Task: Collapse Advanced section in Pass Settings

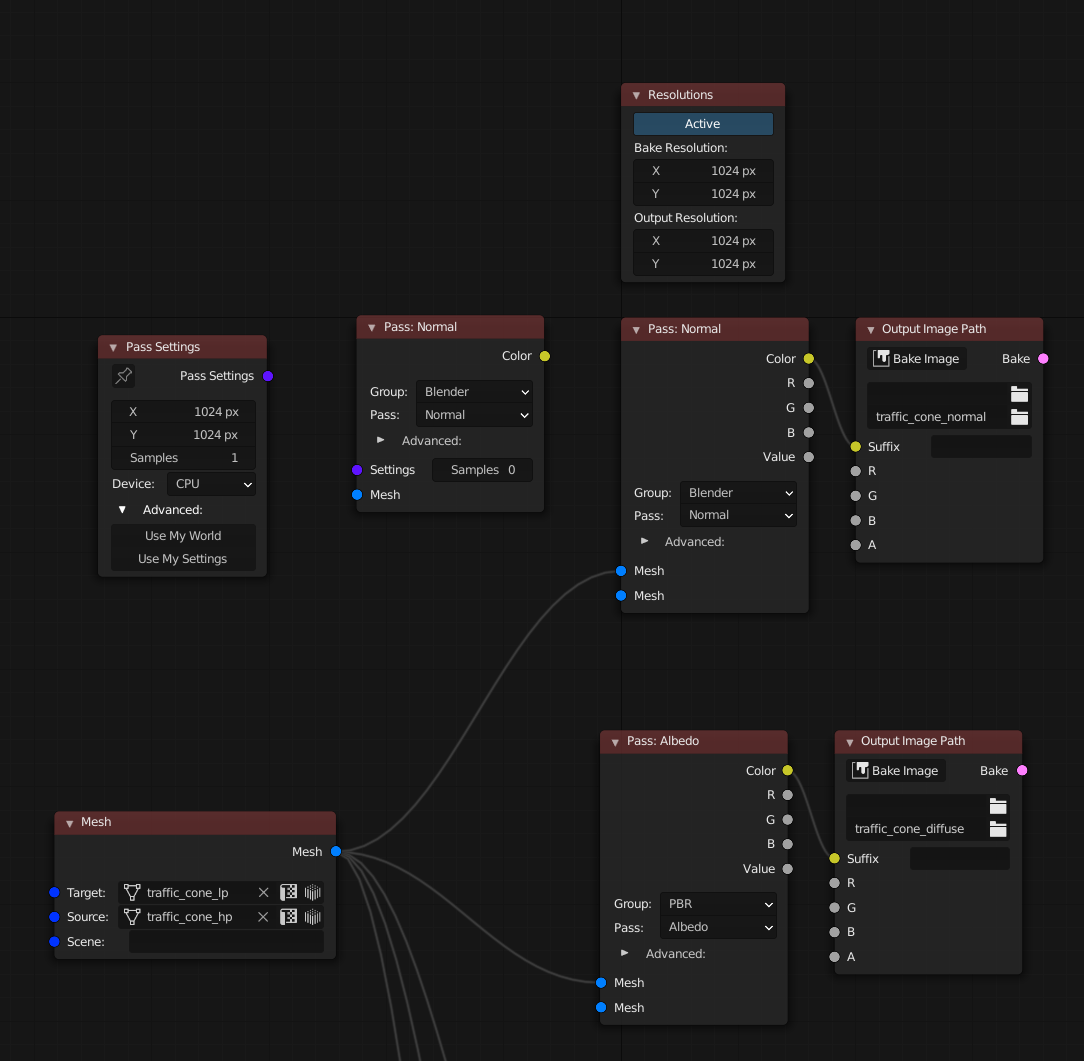Action: coord(122,509)
